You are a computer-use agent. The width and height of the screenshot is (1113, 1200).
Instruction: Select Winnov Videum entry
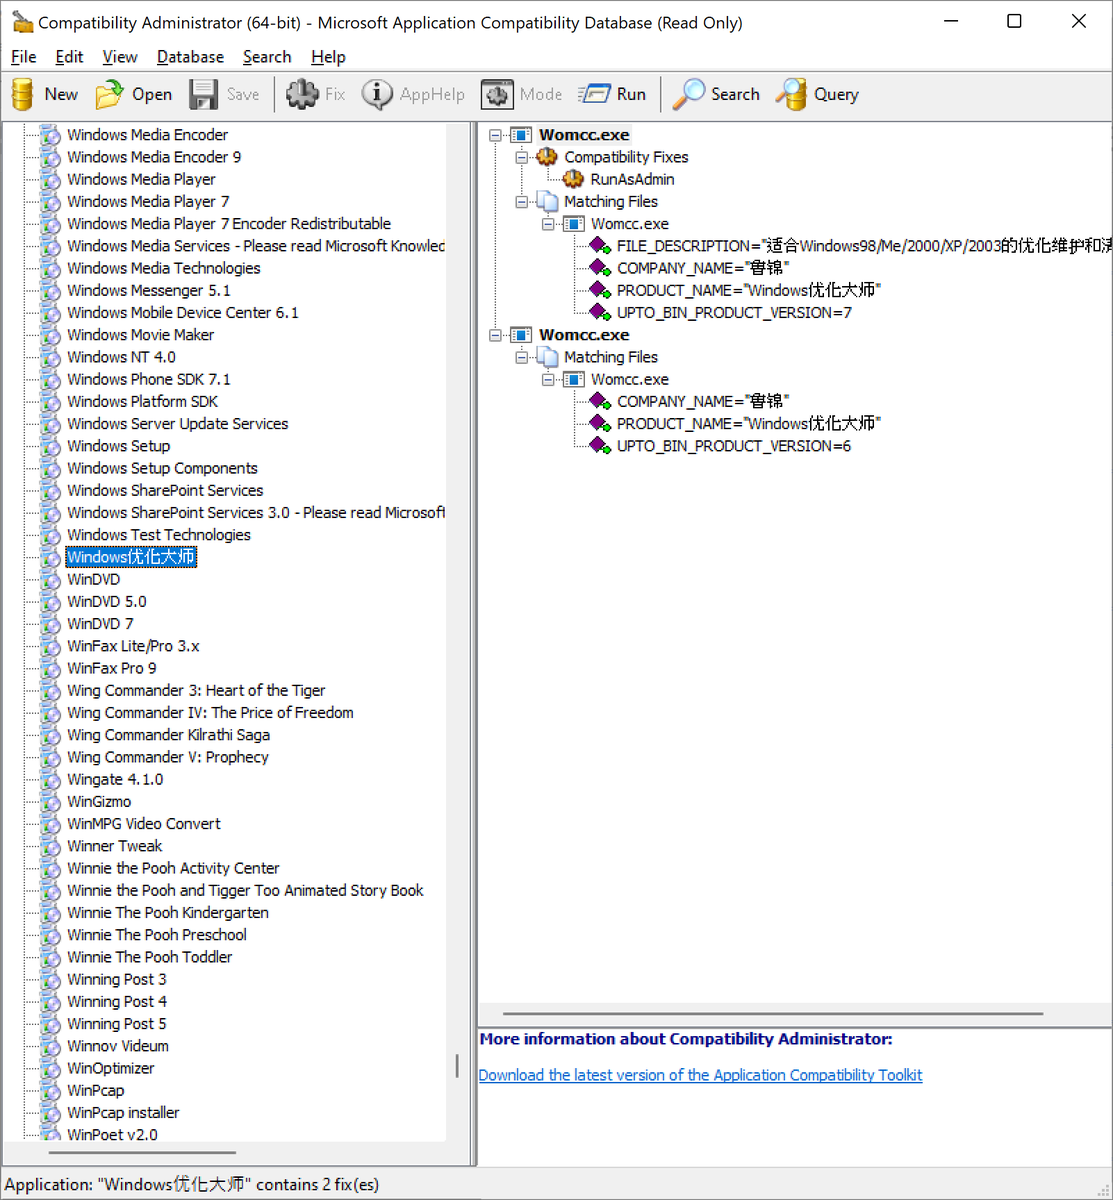click(x=118, y=1046)
